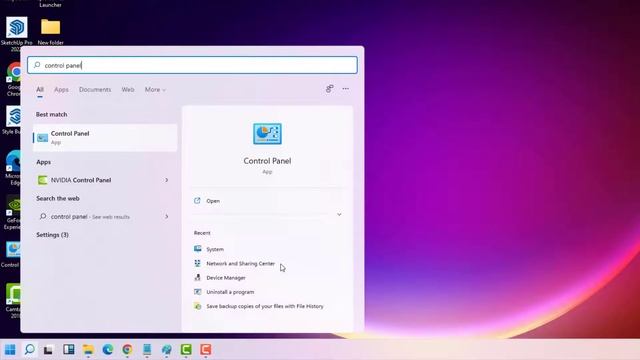Switch to the Documents search tab
The width and height of the screenshot is (640, 360).
[x=95, y=89]
